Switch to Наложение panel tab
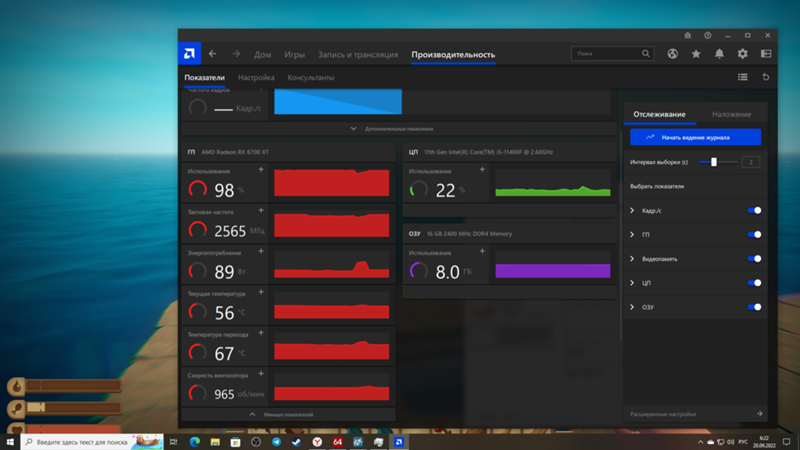 click(x=731, y=114)
